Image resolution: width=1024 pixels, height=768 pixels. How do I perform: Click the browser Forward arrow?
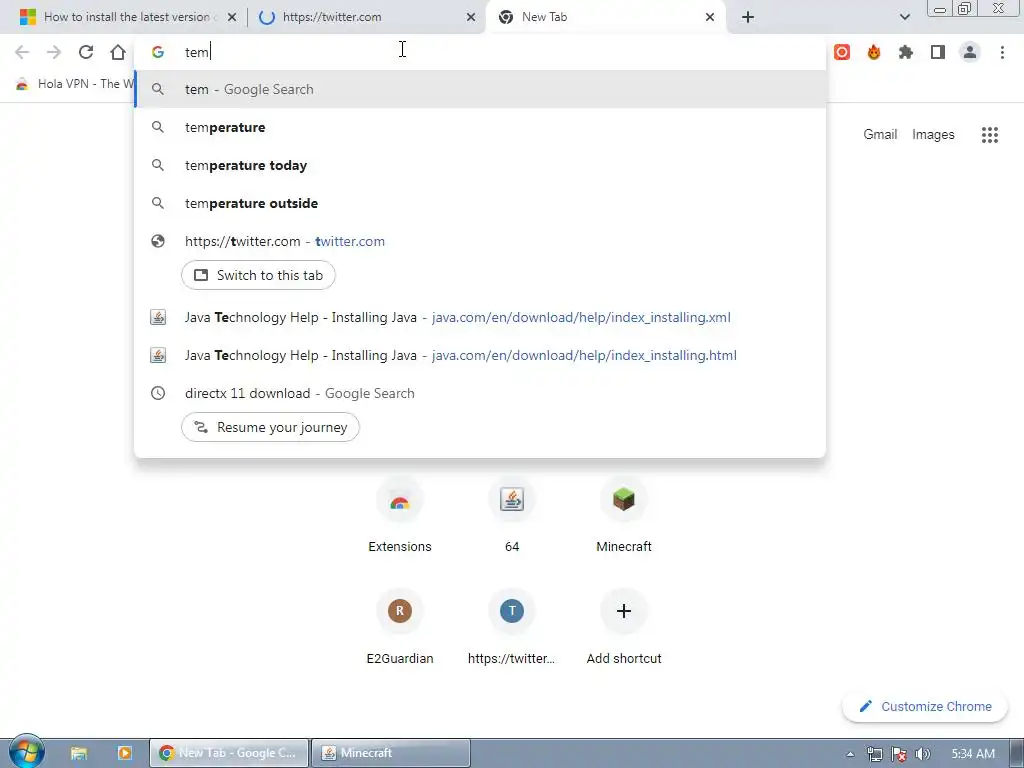coord(54,52)
